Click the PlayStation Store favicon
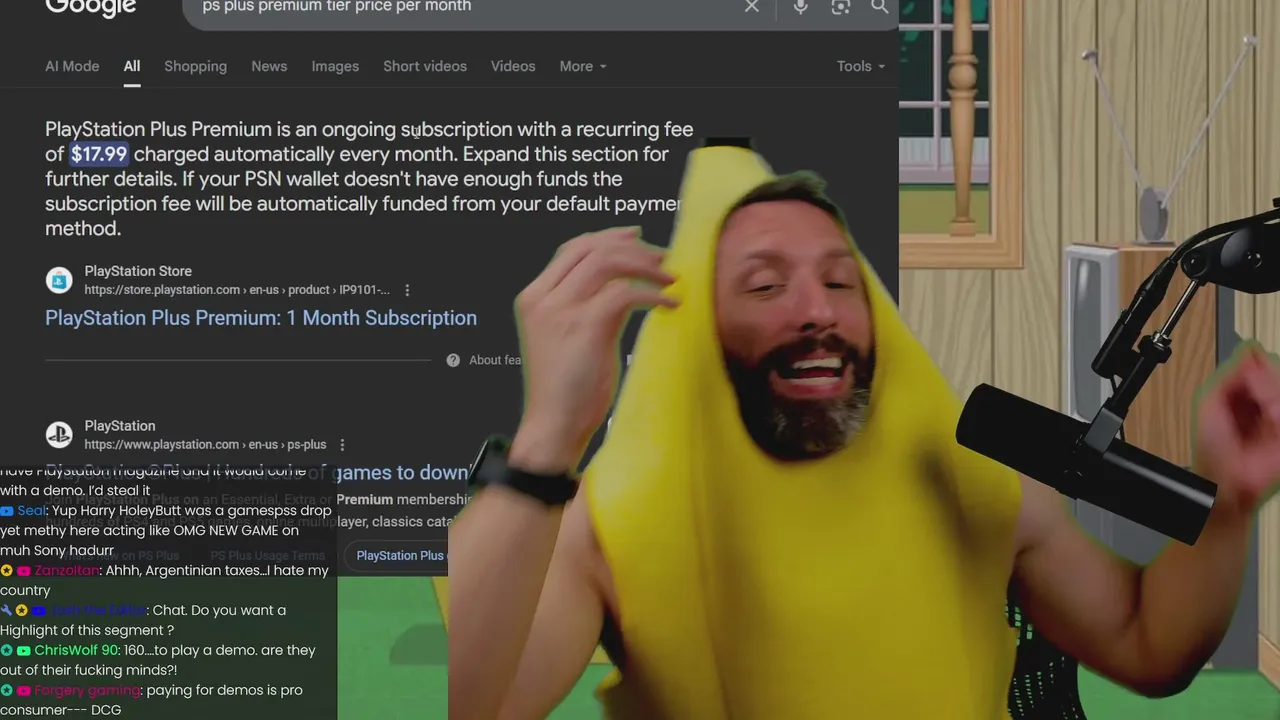Viewport: 1280px width, 720px height. (x=59, y=280)
